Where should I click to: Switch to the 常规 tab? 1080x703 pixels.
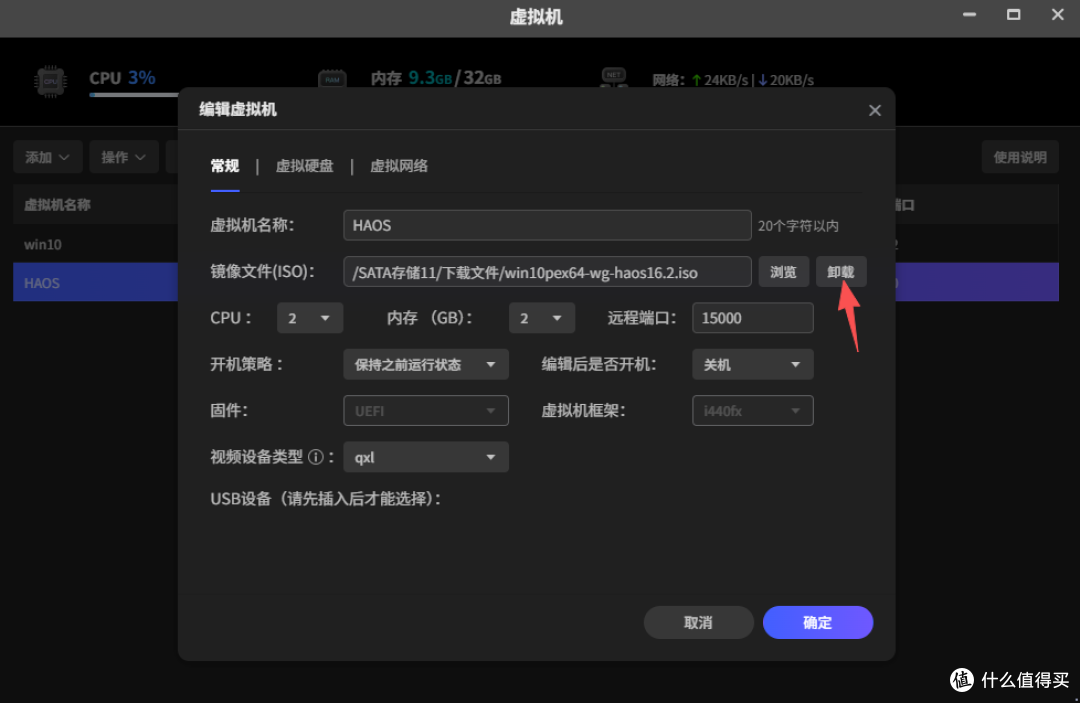(225, 166)
